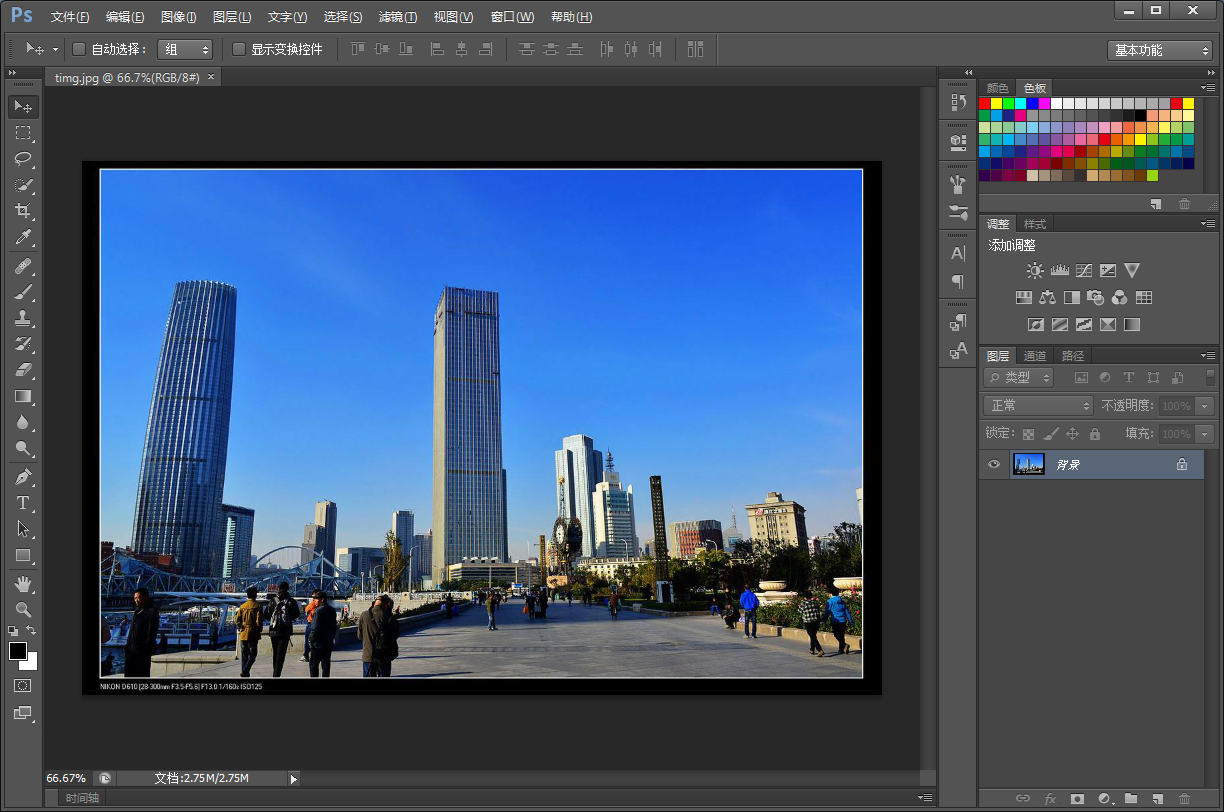Select the Hand tool
The height and width of the screenshot is (812, 1224).
point(23,583)
